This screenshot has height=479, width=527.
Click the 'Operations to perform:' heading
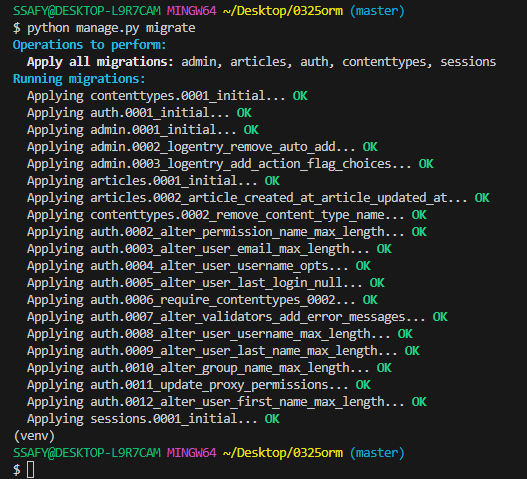pos(89,45)
